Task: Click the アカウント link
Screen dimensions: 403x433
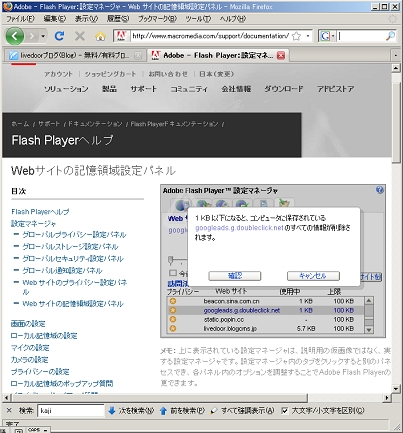Action: click(58, 74)
